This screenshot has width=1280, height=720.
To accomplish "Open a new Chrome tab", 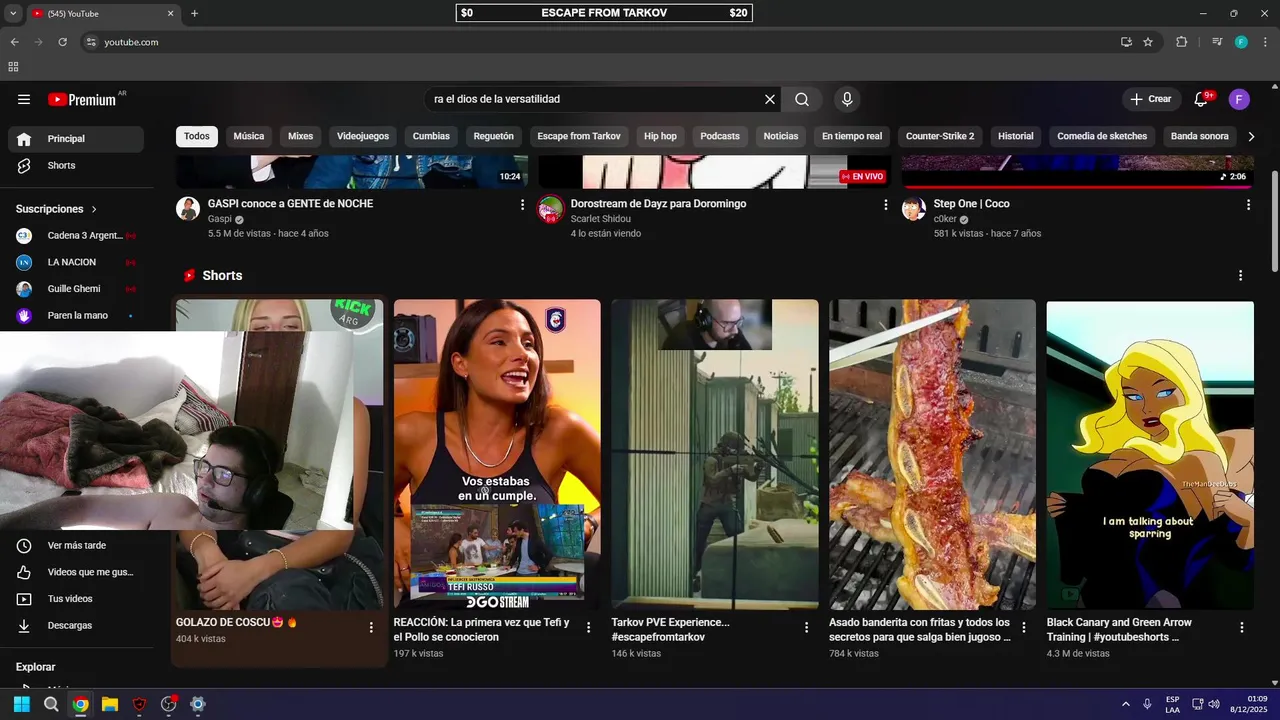I will (194, 14).
